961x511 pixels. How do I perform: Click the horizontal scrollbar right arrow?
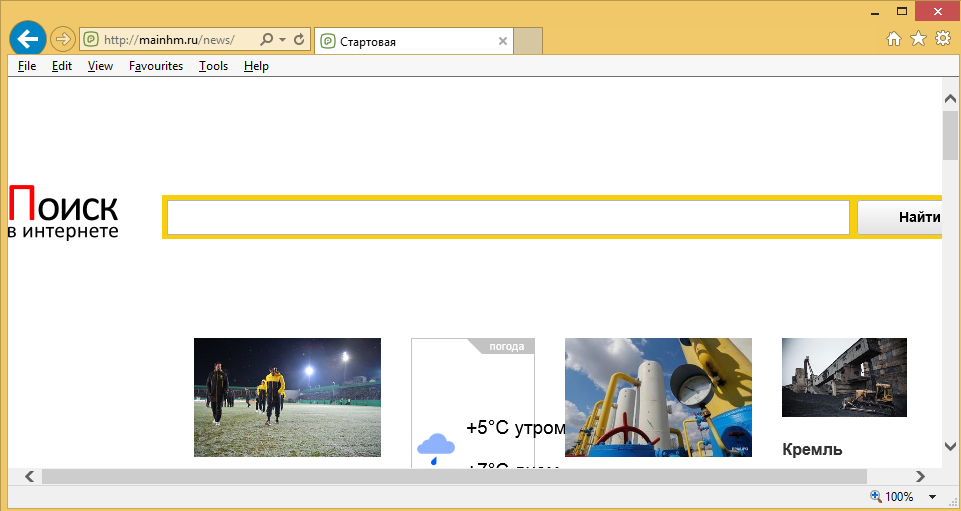pos(920,476)
